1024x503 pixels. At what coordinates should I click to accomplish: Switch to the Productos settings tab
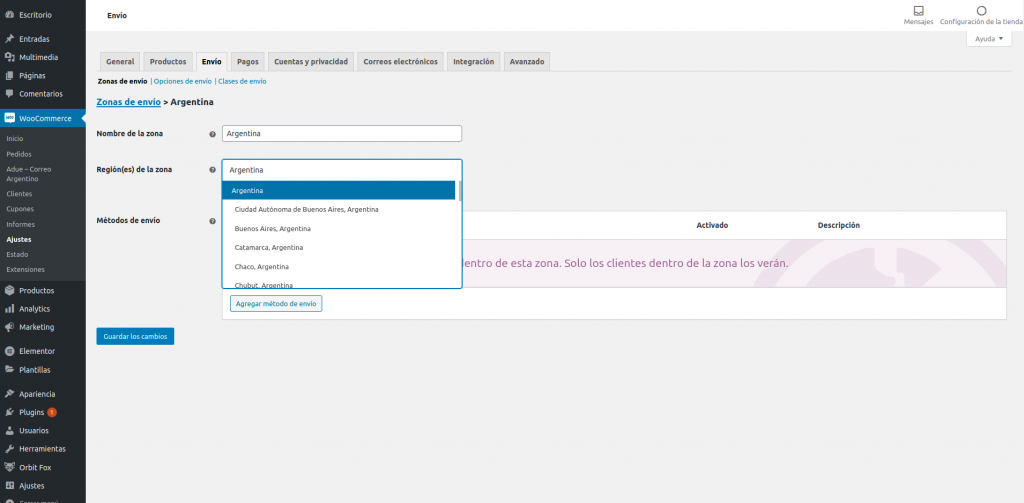click(168, 61)
